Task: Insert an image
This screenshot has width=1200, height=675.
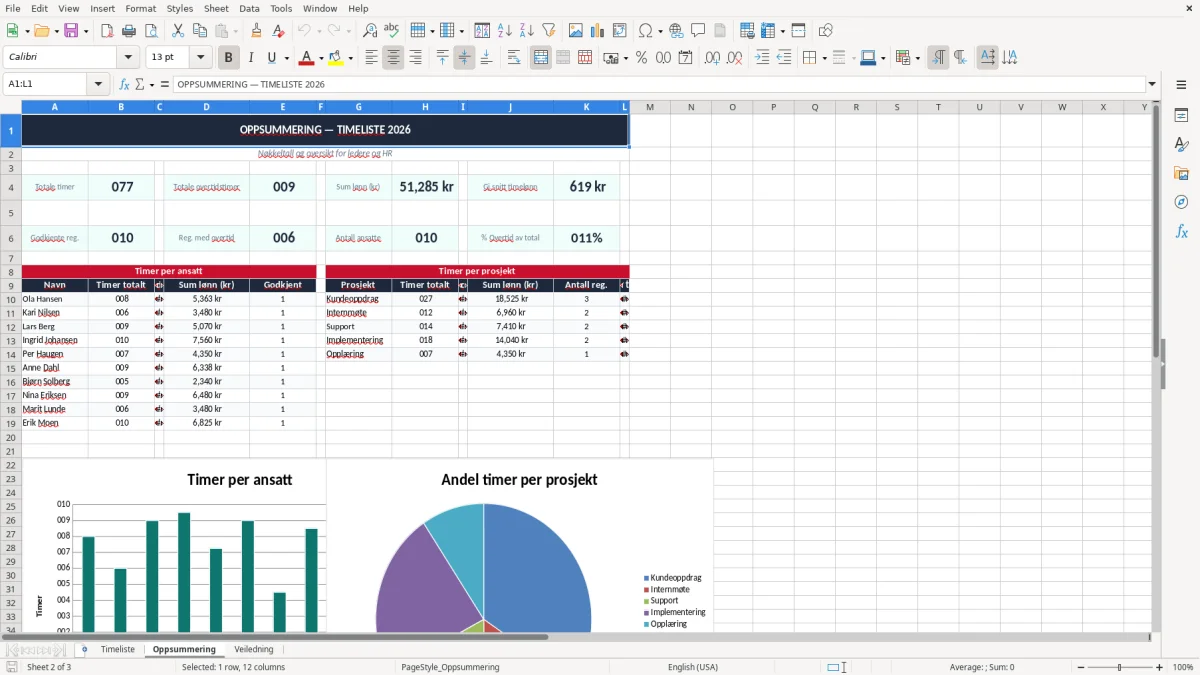Action: [577, 31]
